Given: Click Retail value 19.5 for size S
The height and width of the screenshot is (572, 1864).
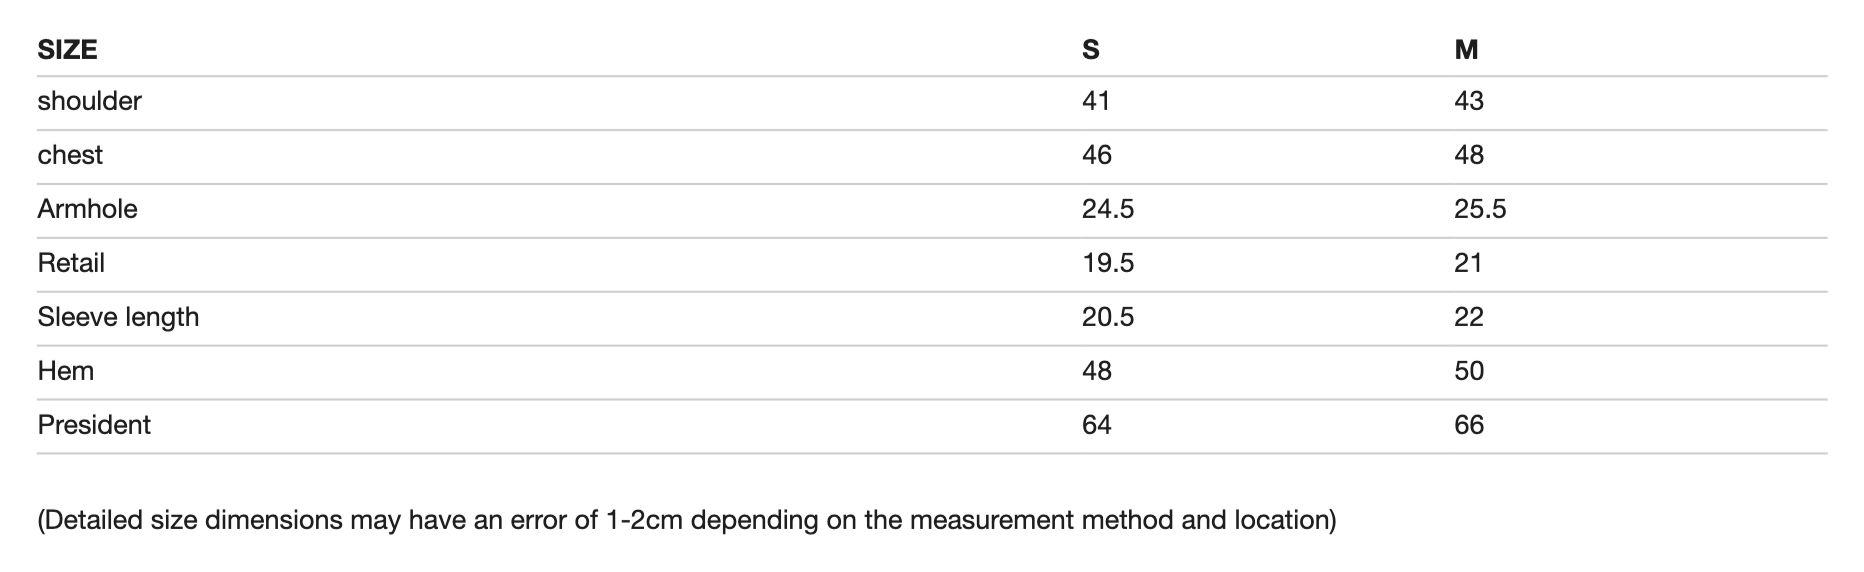Looking at the screenshot, I should coord(1107,263).
